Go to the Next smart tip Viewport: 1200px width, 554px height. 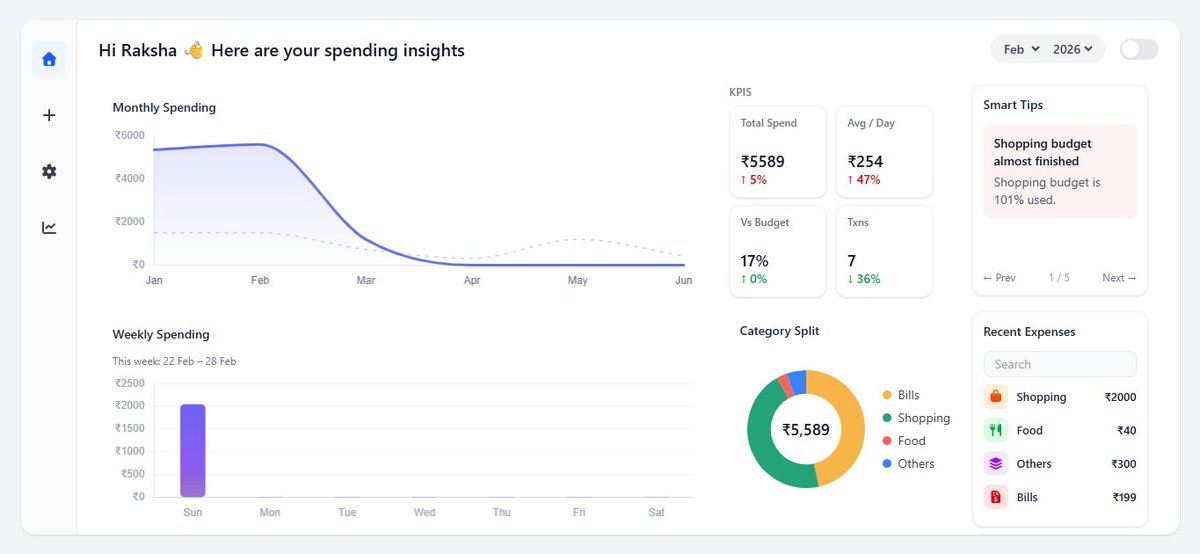[x=1119, y=278]
